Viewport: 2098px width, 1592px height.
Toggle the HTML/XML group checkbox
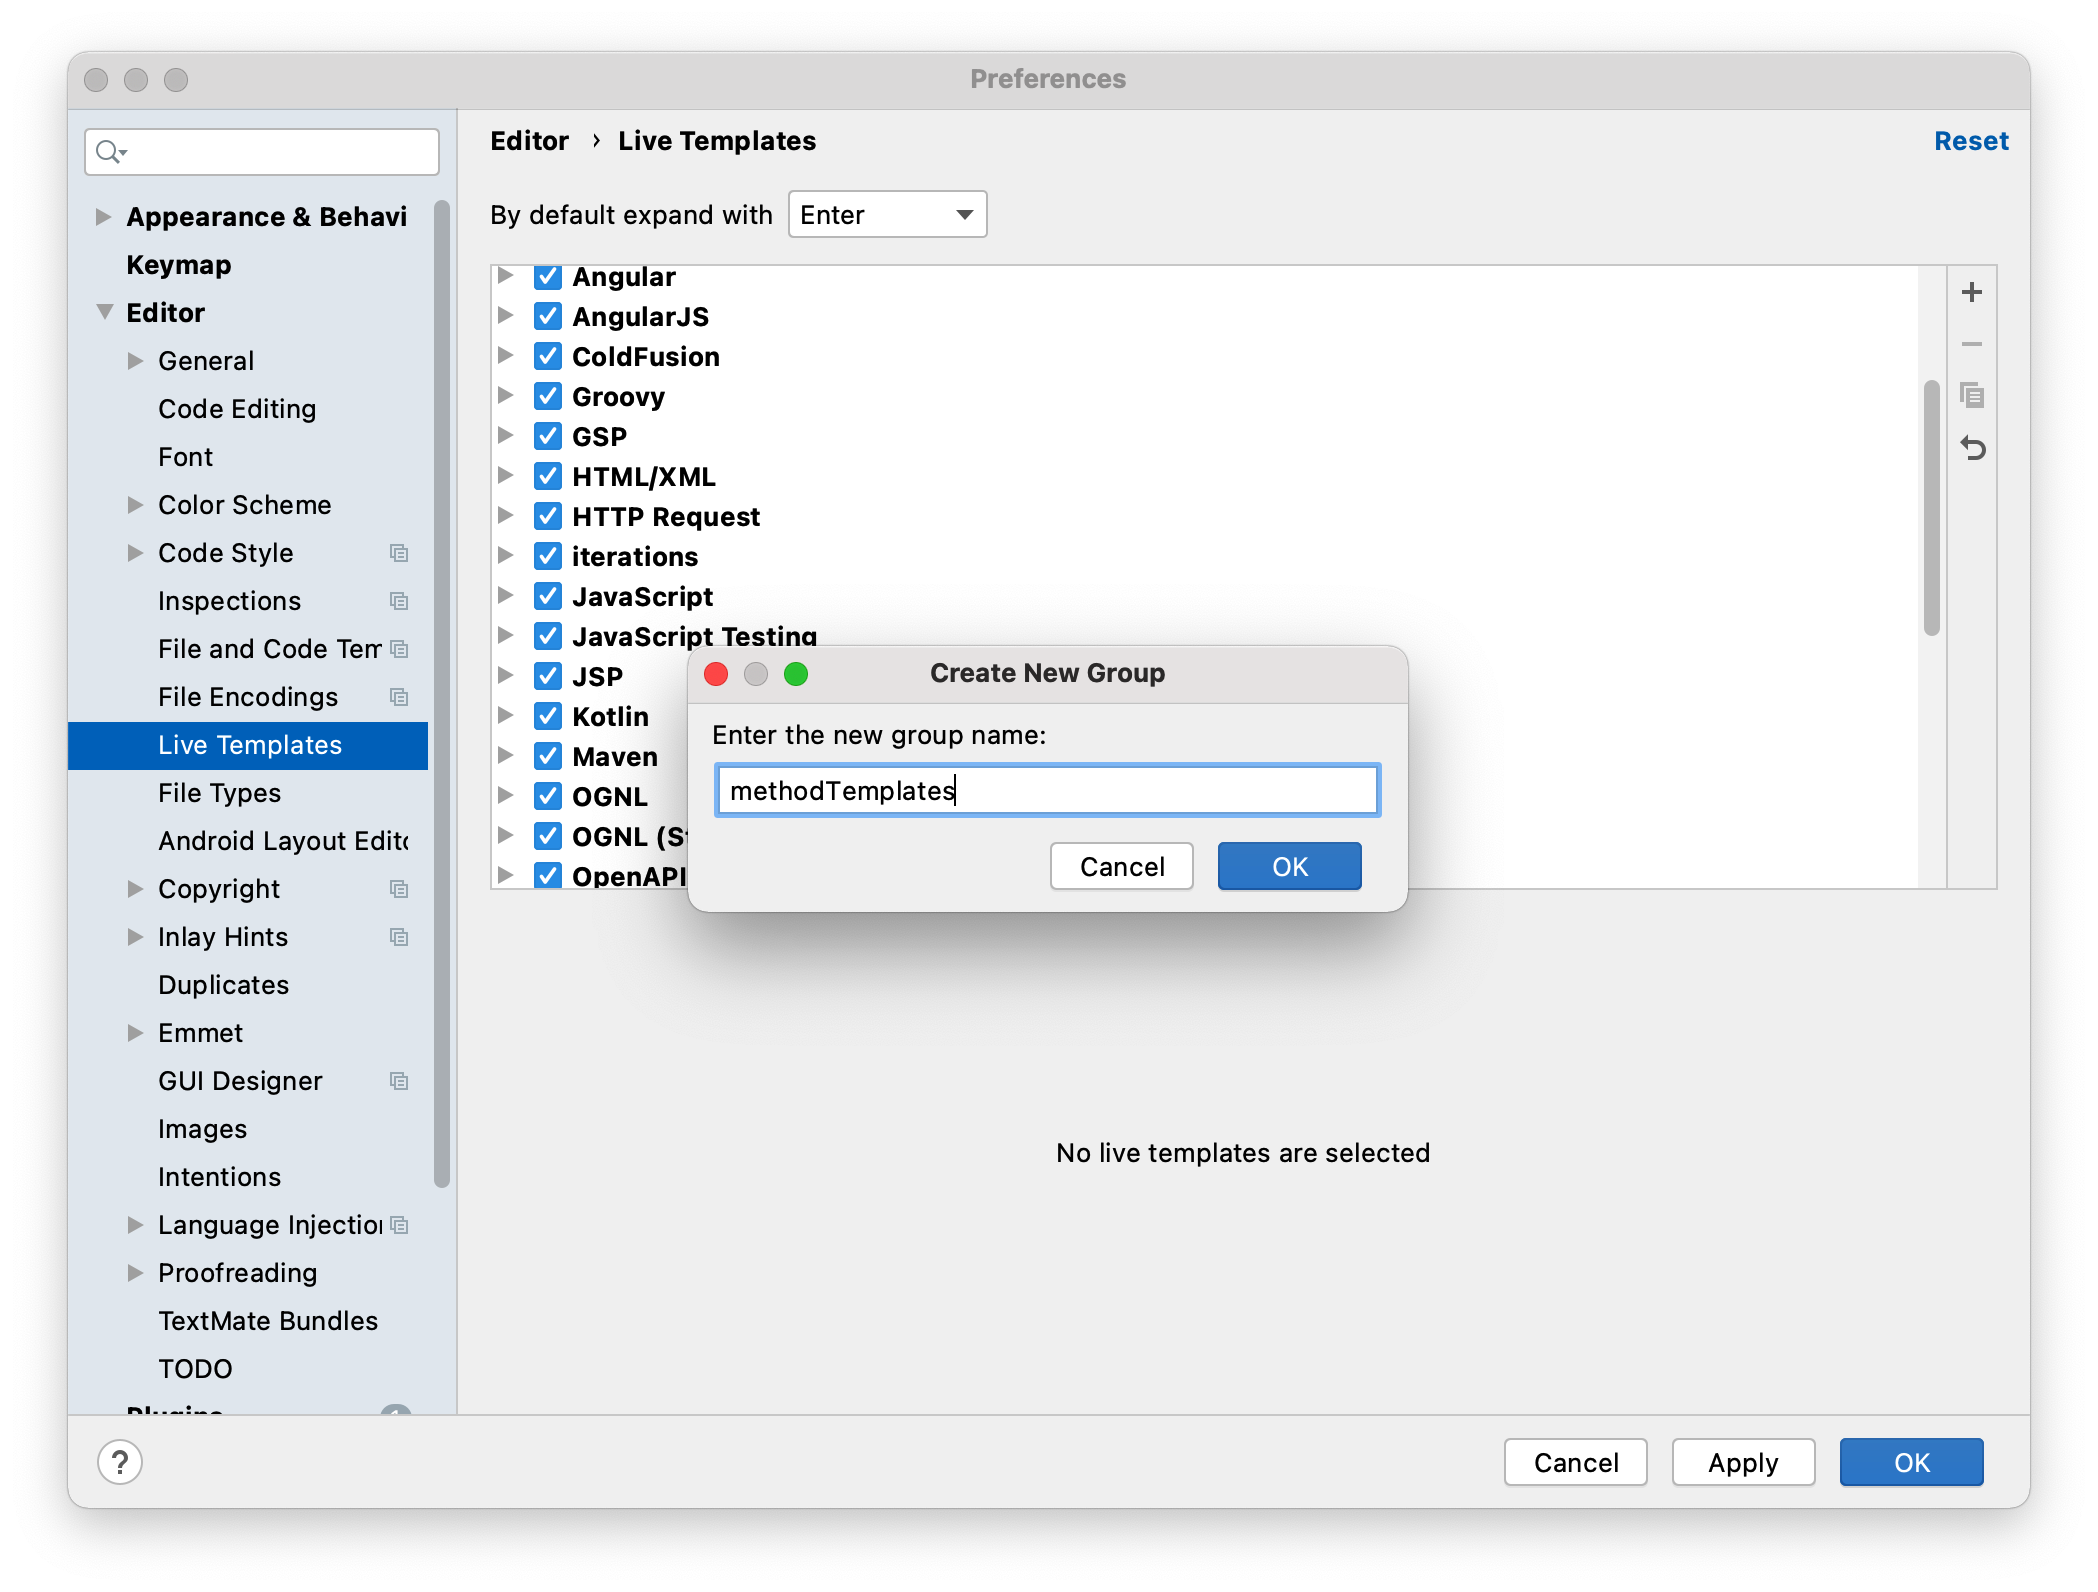coord(547,476)
